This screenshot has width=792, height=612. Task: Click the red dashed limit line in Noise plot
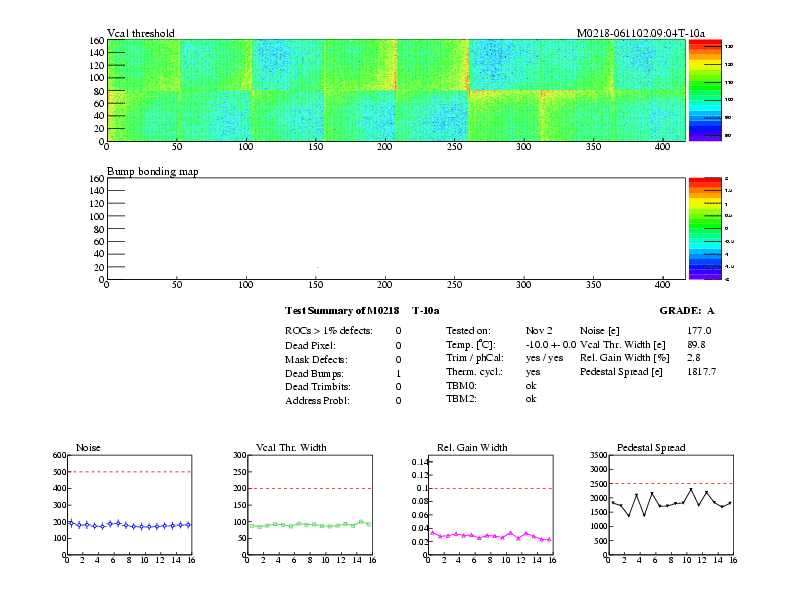tap(126, 472)
